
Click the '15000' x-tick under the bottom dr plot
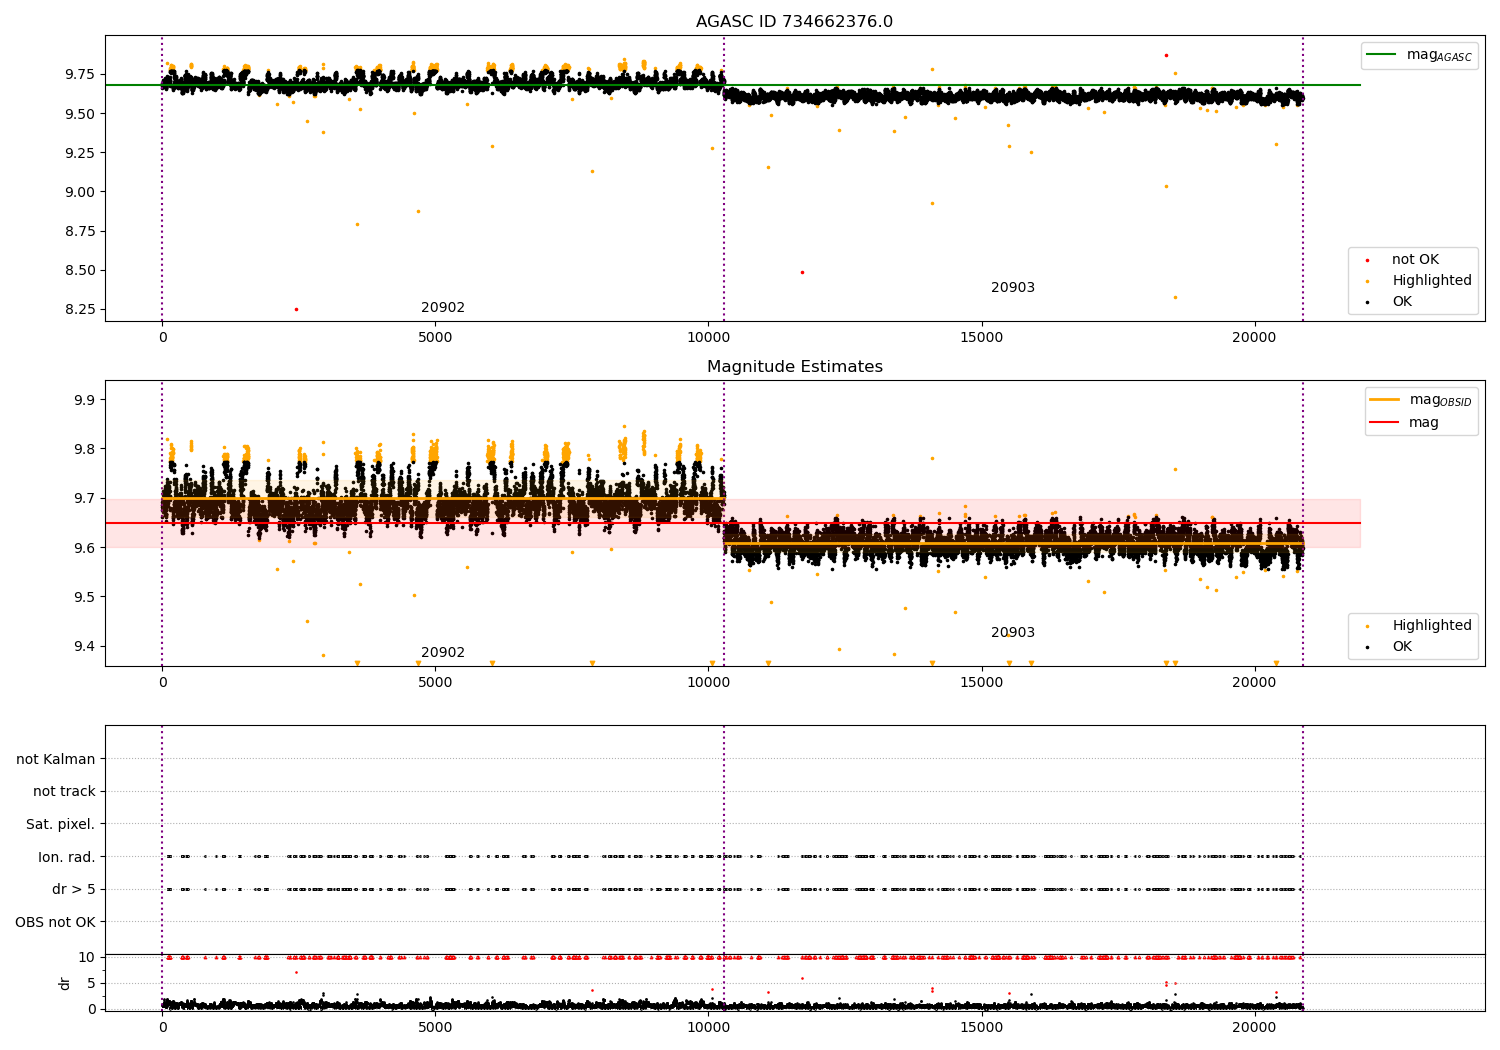(981, 1027)
